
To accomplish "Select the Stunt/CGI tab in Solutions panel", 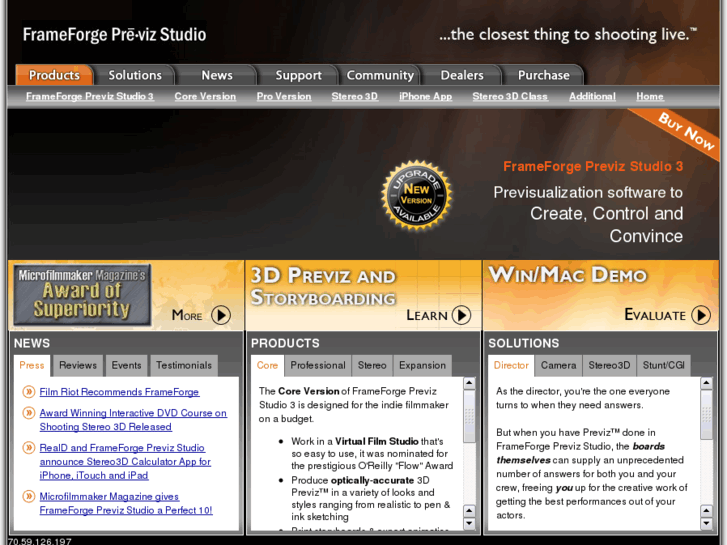I will point(663,365).
